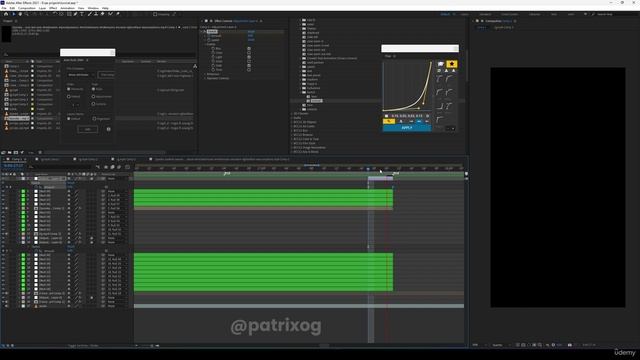Click the yellow star favorites icon in Flow
Viewport: 640px width, 360px height.
pyautogui.click(x=451, y=64)
